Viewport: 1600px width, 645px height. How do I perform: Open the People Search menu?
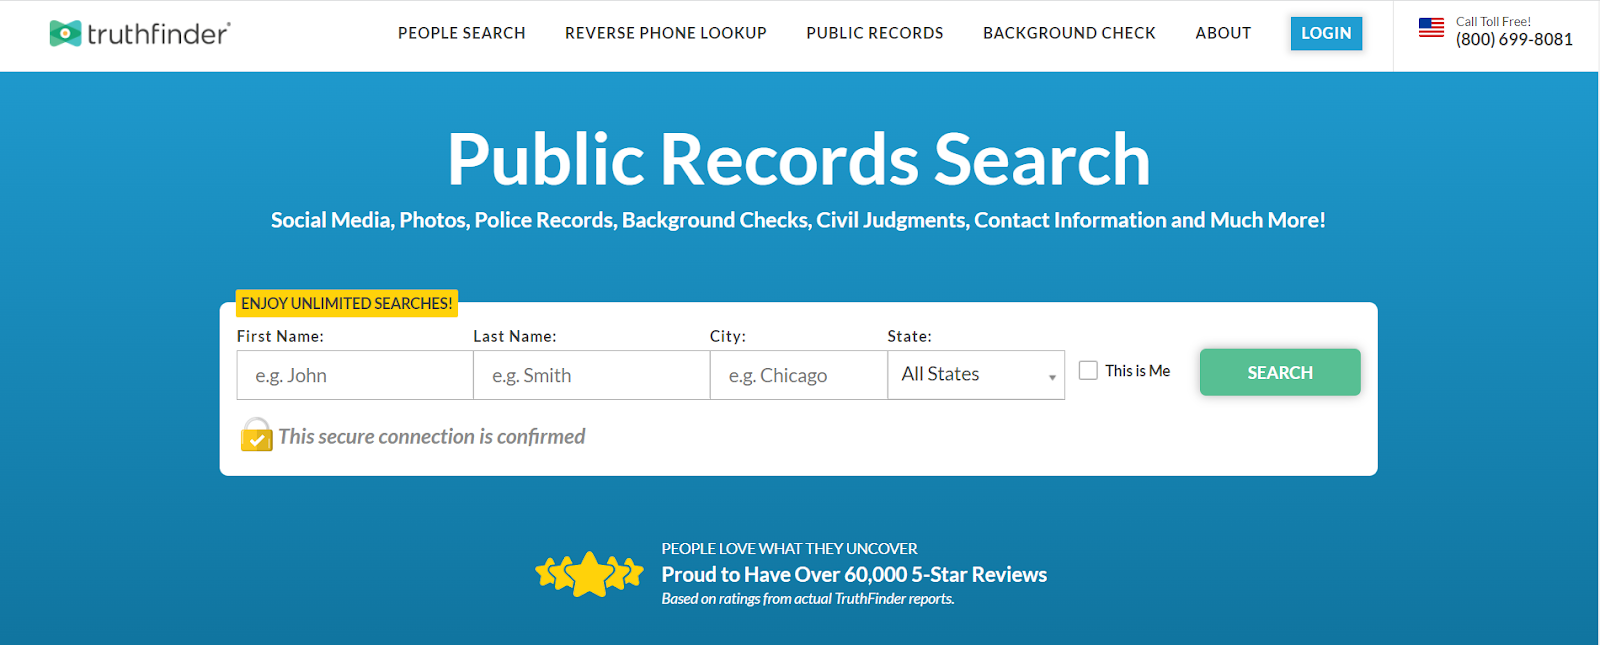pyautogui.click(x=461, y=33)
